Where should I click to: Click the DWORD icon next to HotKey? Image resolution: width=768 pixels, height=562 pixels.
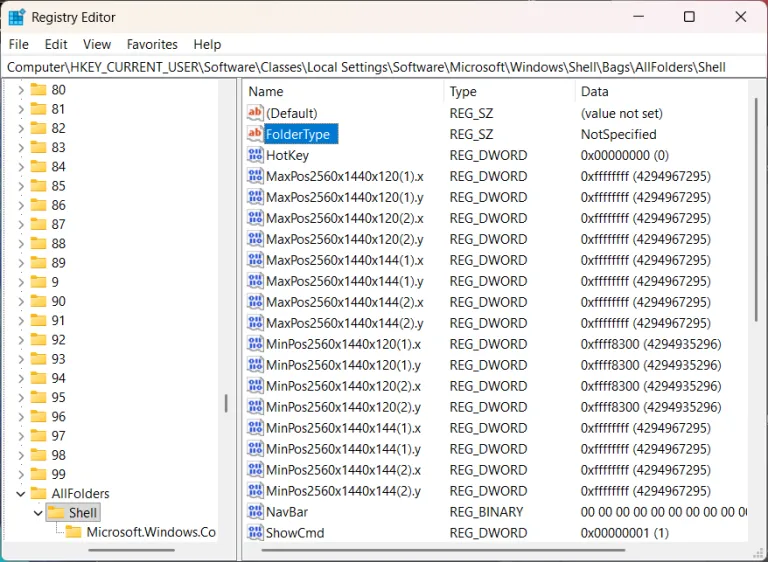[x=255, y=155]
